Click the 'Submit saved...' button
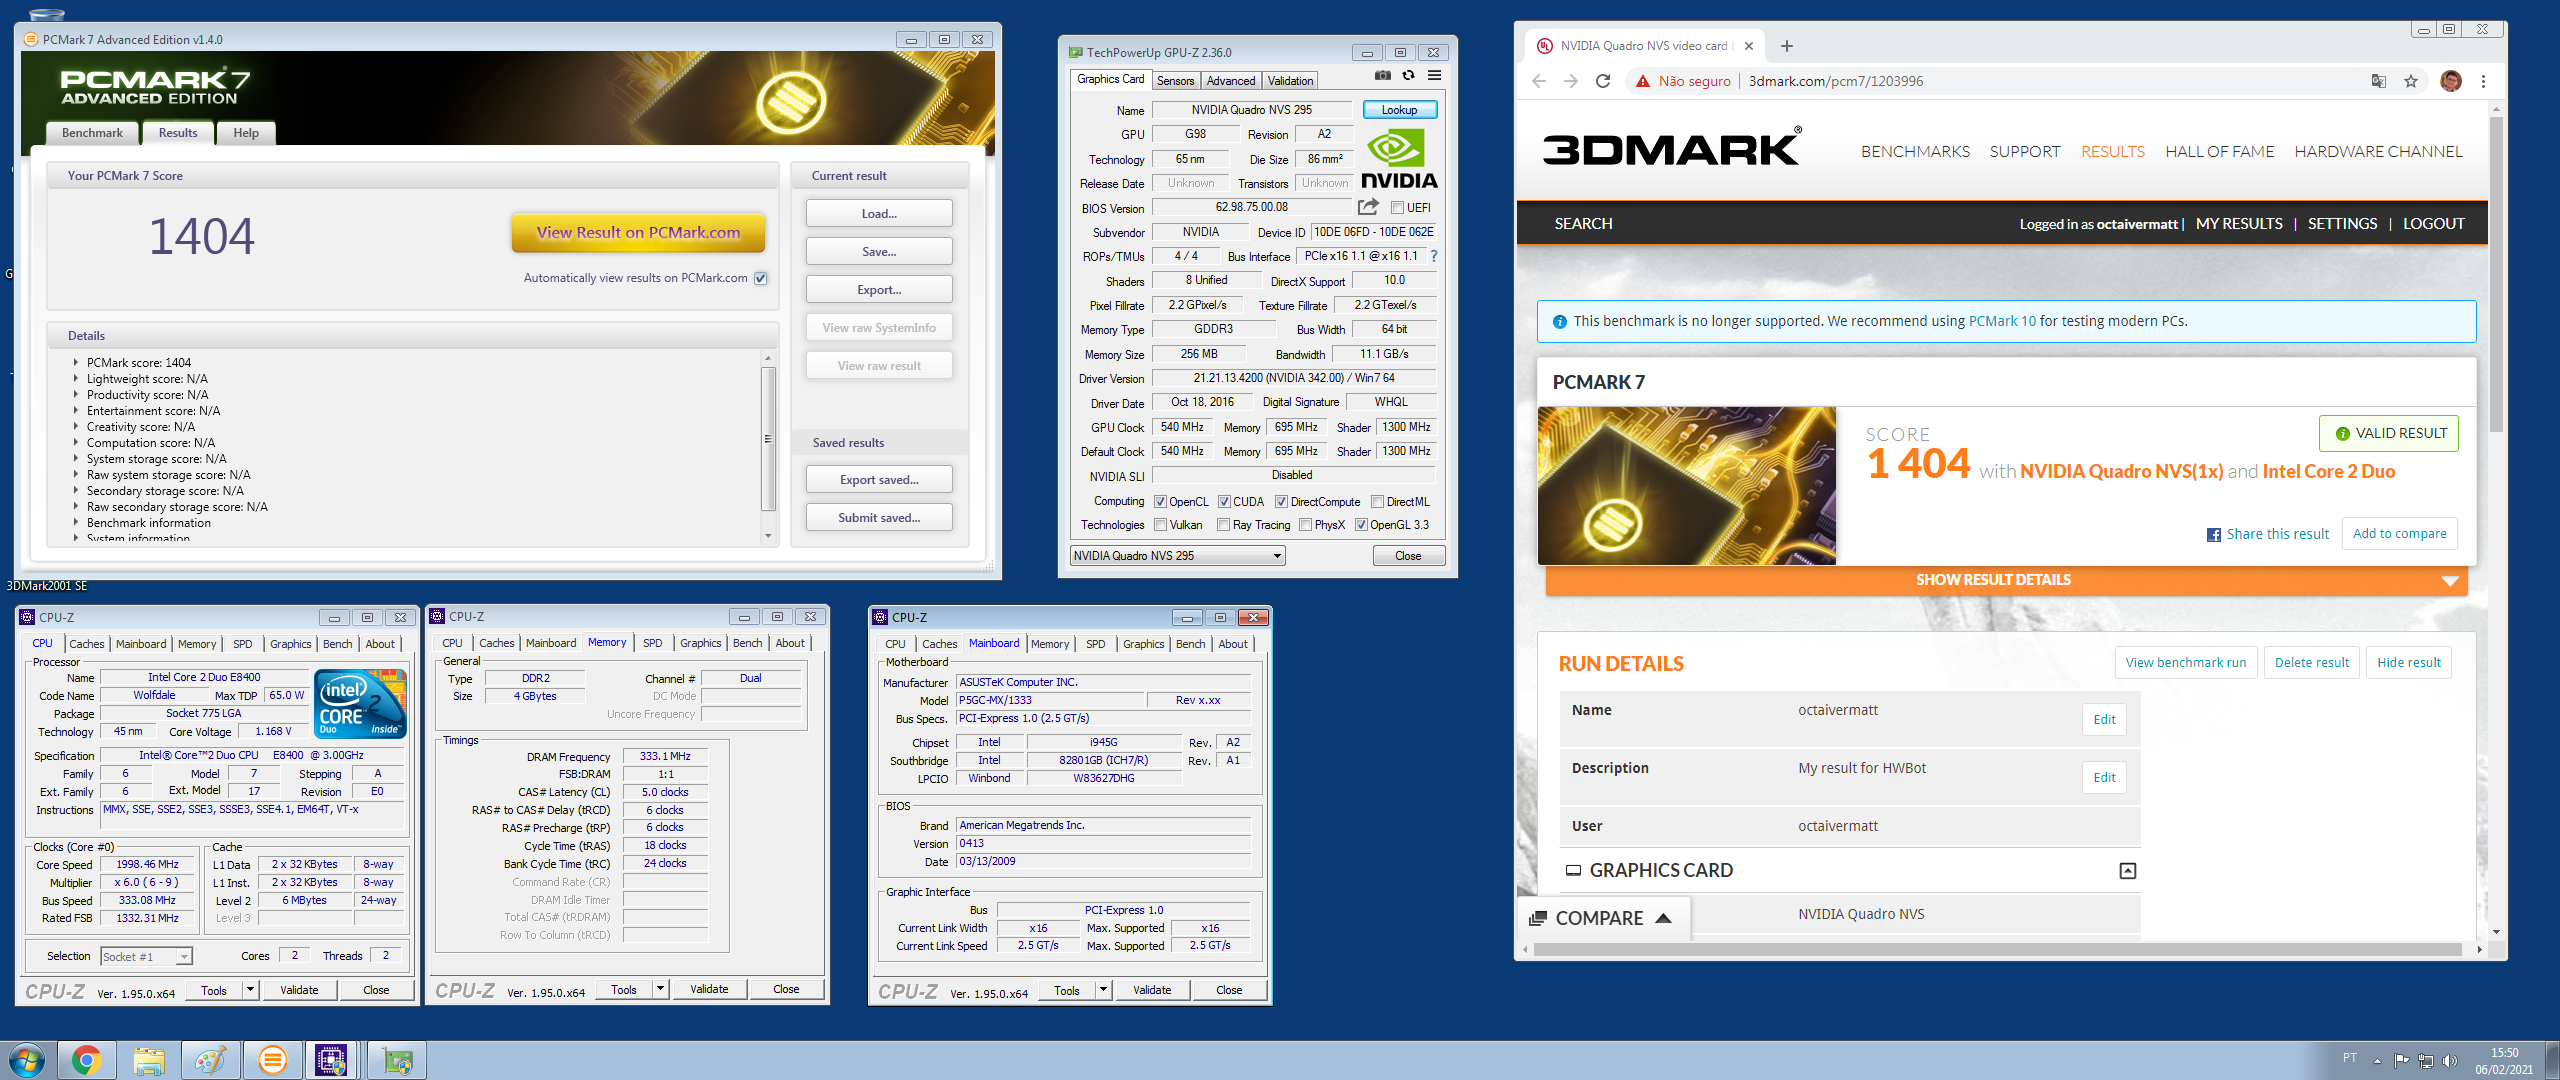Screen dimensions: 2560x1080 coord(879,518)
